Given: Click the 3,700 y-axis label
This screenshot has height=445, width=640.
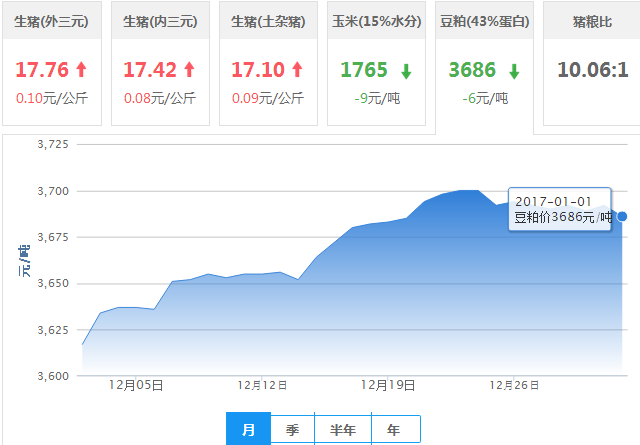Looking at the screenshot, I should (53, 191).
